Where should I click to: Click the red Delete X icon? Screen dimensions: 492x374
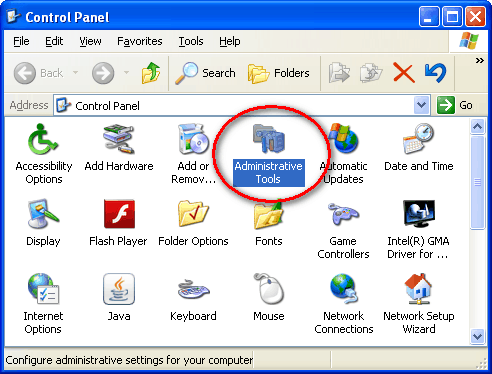pos(404,73)
